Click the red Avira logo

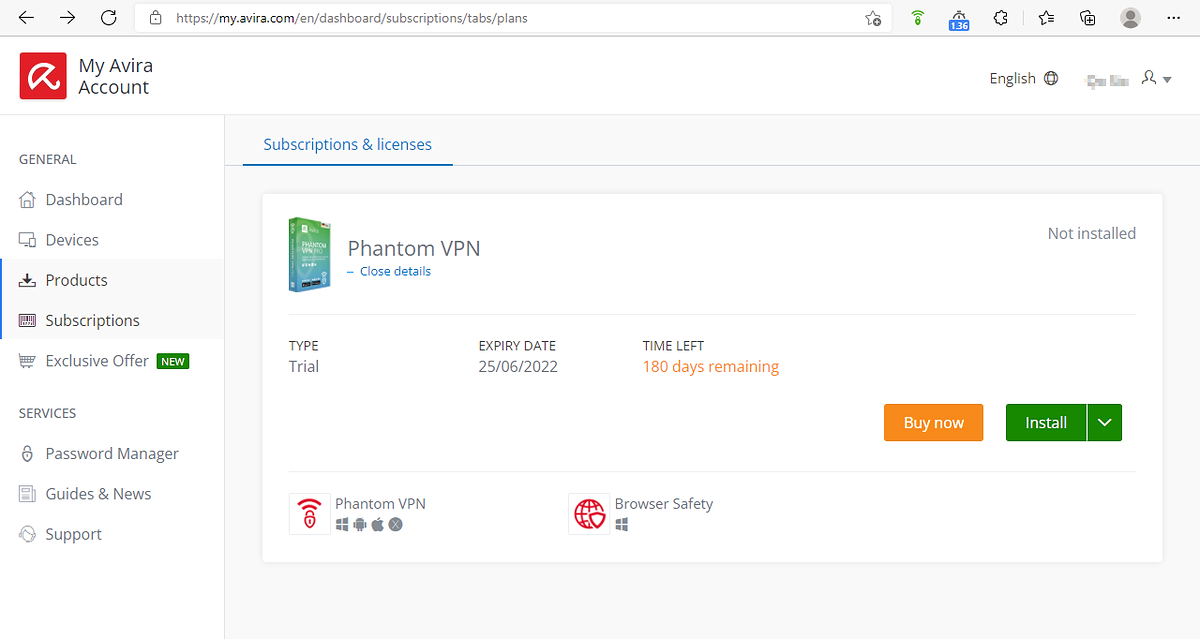click(43, 76)
